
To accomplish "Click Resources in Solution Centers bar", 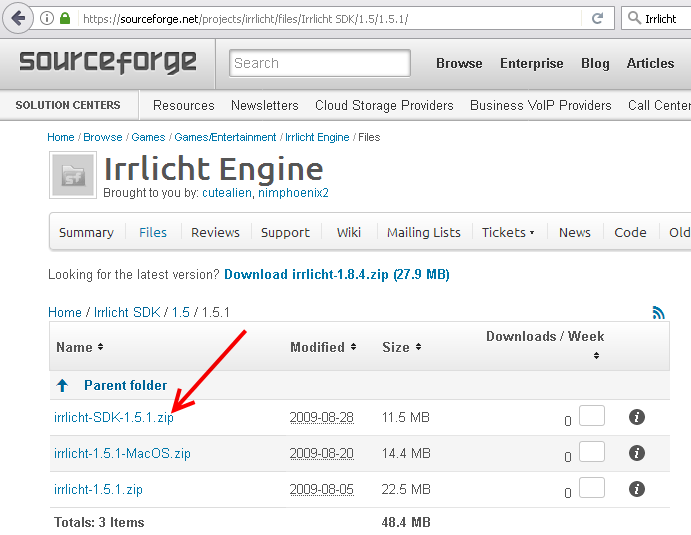I will coord(183,105).
